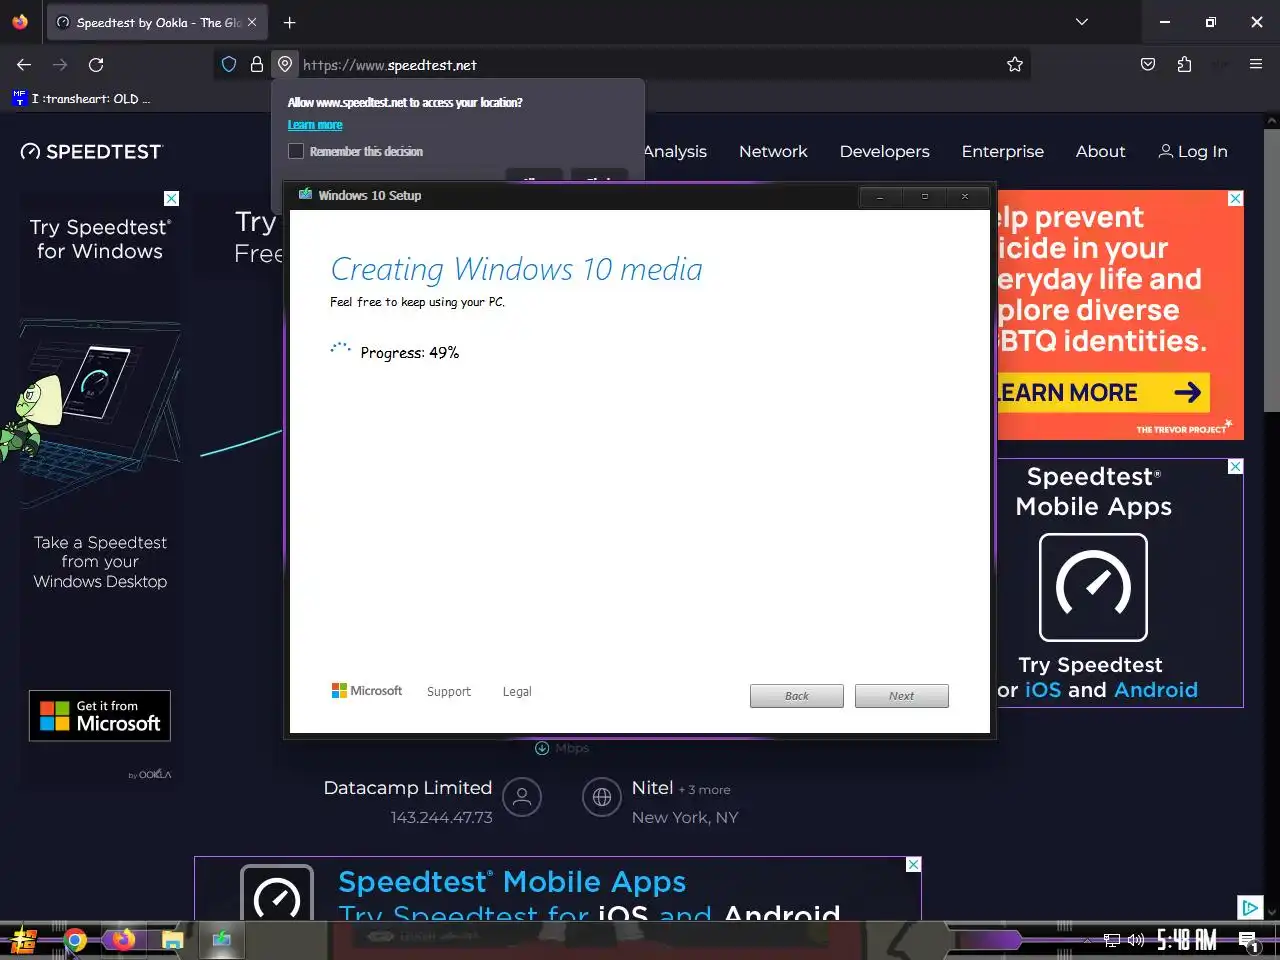Click Log In link
Viewport: 1280px width, 960px height.
click(1193, 152)
